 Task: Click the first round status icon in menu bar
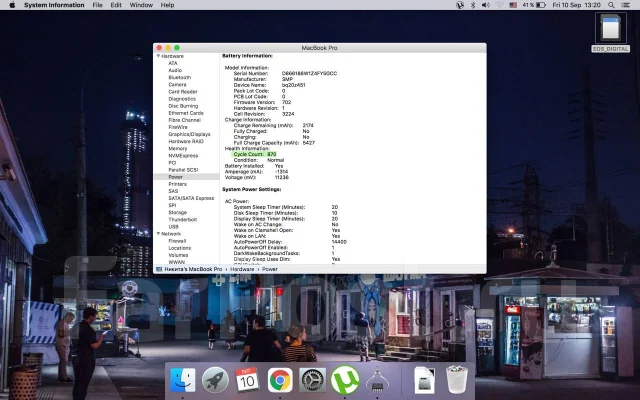point(460,5)
